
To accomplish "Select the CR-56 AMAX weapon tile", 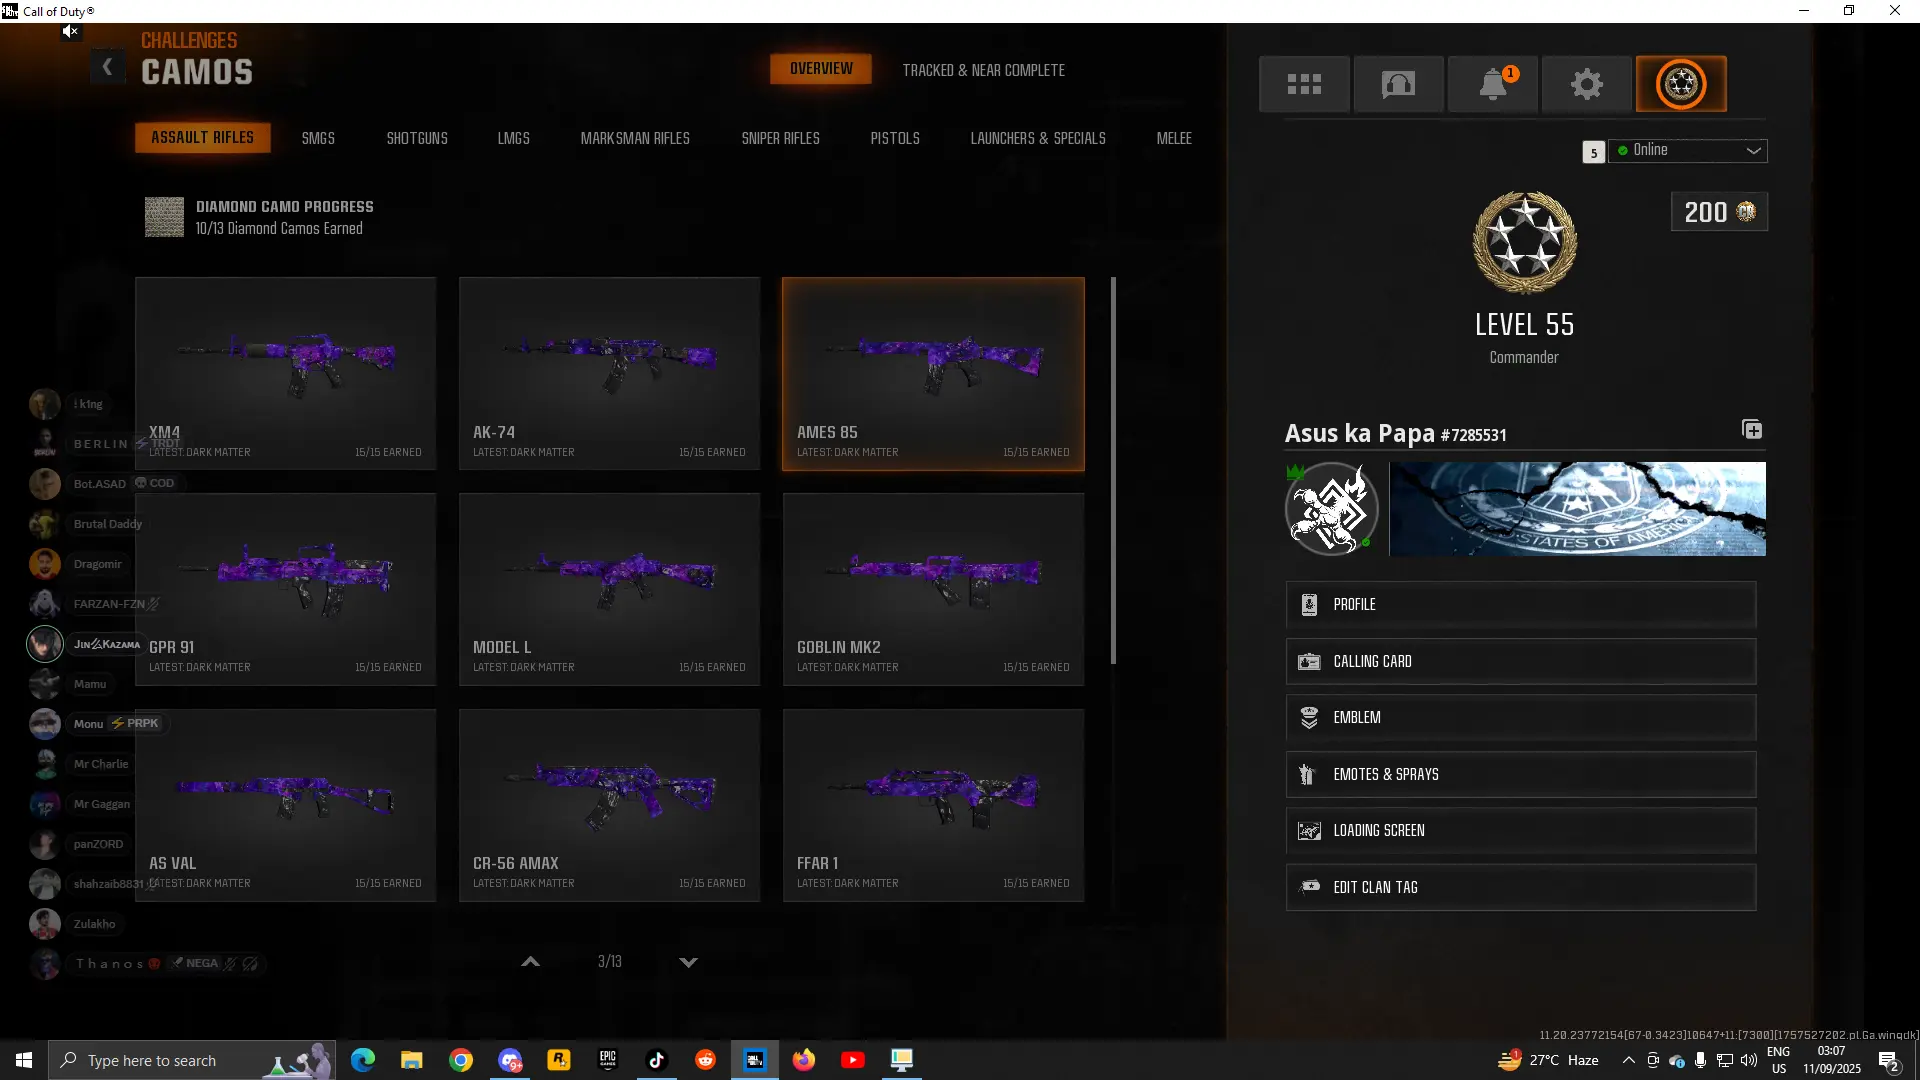I will (609, 805).
